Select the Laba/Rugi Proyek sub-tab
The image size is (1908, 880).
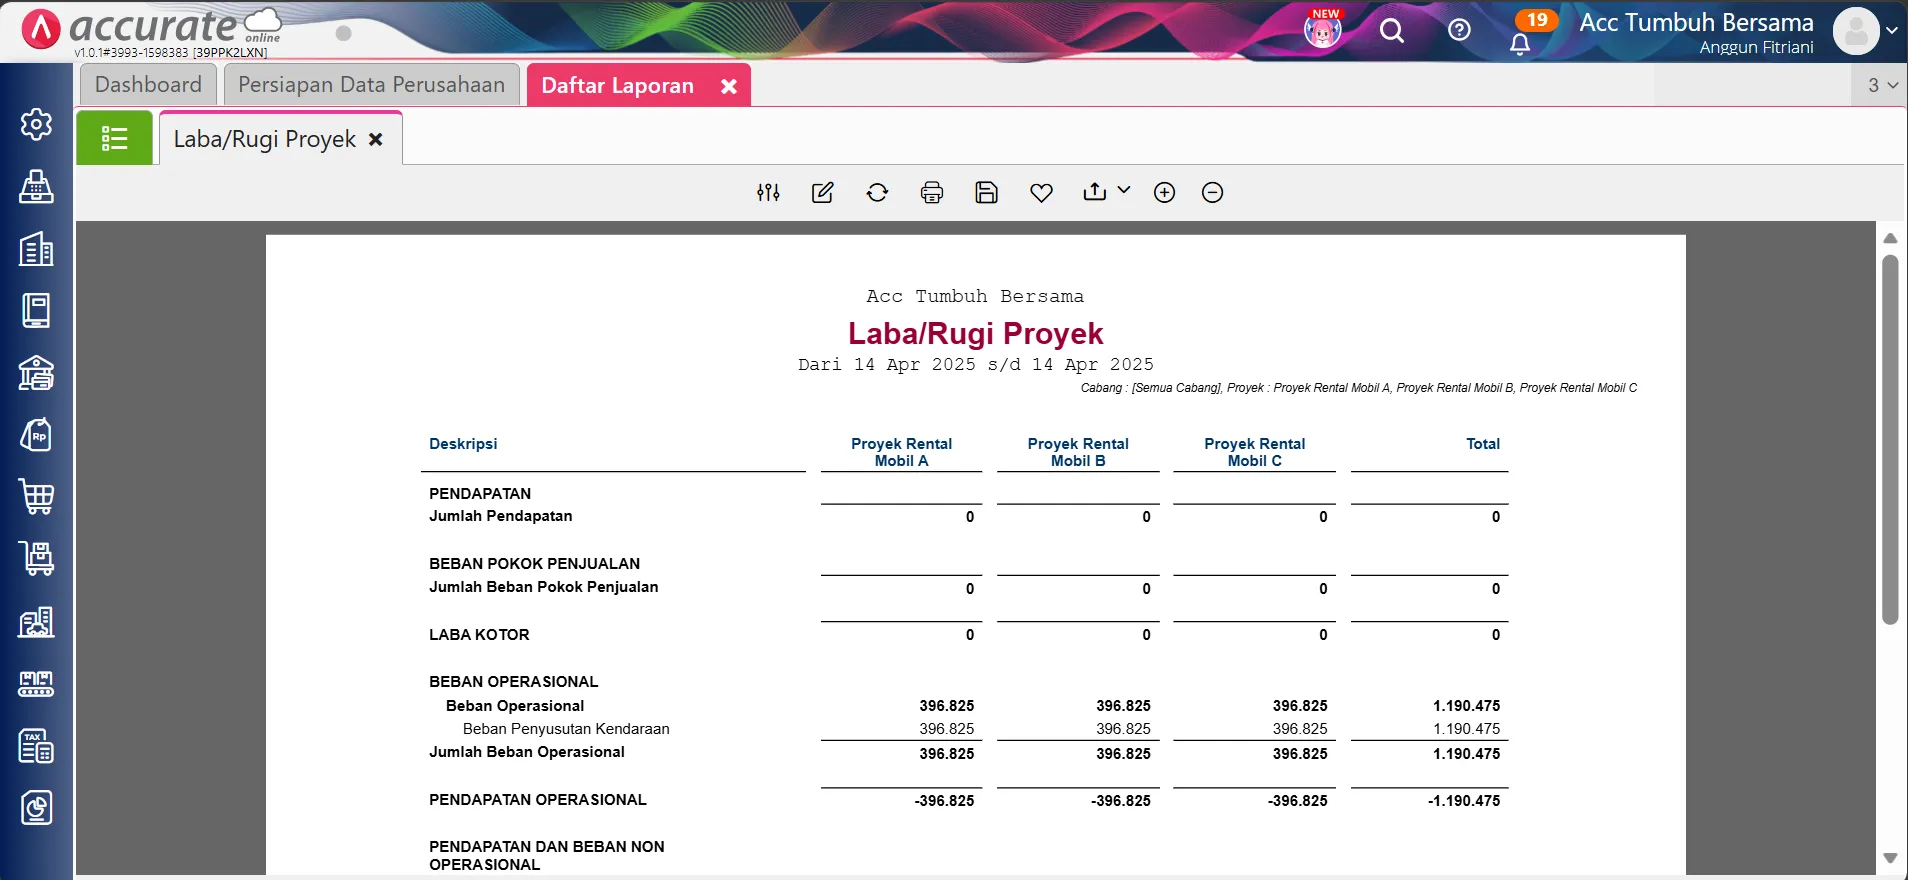click(x=264, y=139)
